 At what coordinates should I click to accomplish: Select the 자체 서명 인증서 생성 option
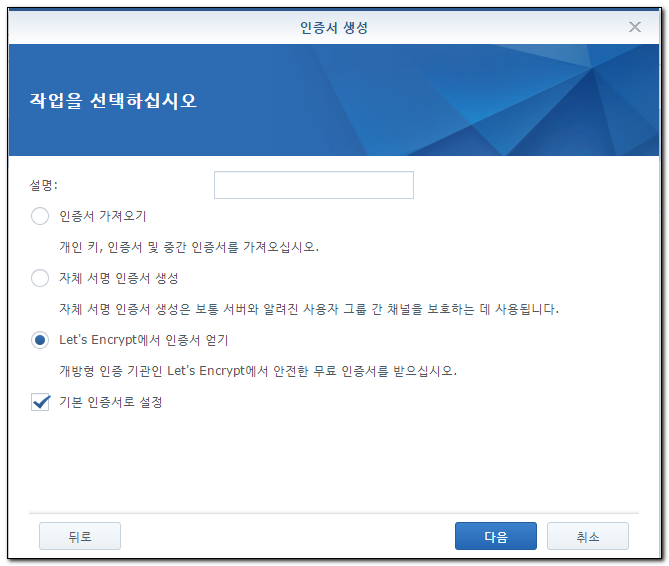coord(40,278)
